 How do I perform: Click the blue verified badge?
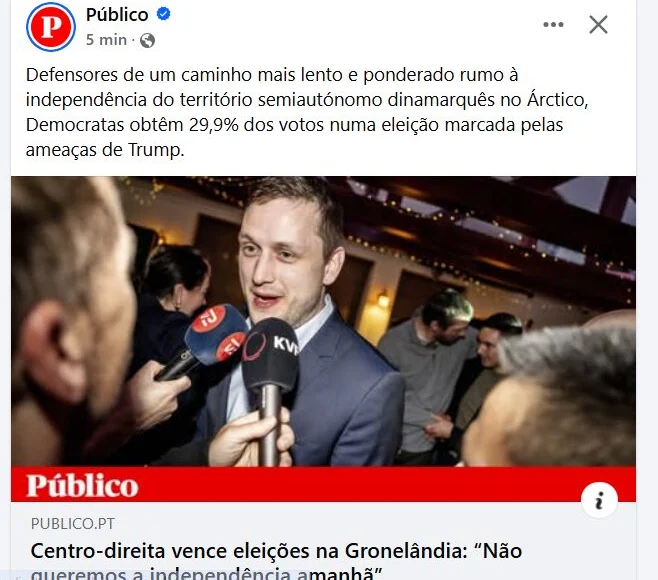click(163, 14)
